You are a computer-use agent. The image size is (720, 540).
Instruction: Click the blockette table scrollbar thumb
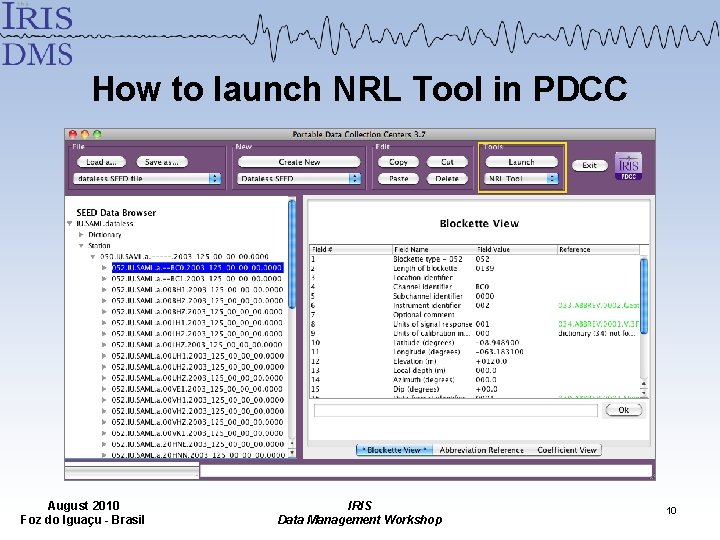(x=644, y=296)
